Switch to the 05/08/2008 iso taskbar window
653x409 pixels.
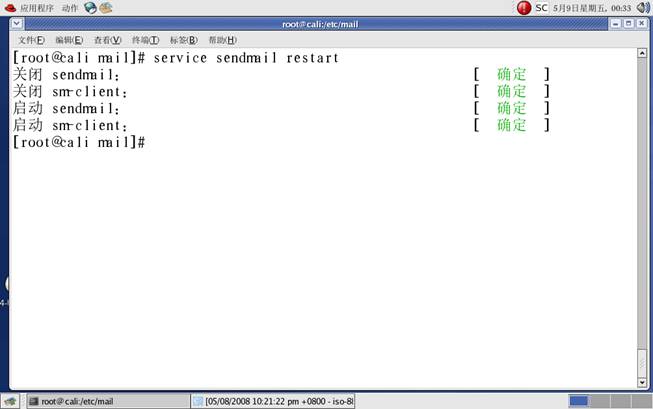tap(273, 401)
